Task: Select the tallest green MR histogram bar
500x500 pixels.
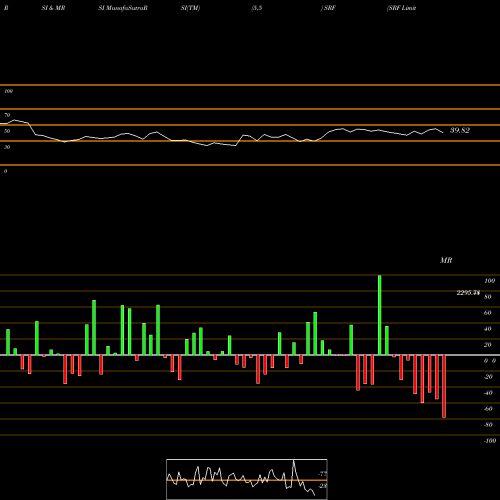Action: [380, 315]
